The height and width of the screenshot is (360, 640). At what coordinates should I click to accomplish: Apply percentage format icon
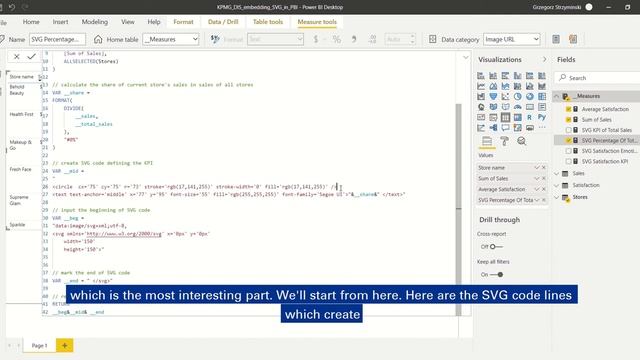click(x=336, y=39)
